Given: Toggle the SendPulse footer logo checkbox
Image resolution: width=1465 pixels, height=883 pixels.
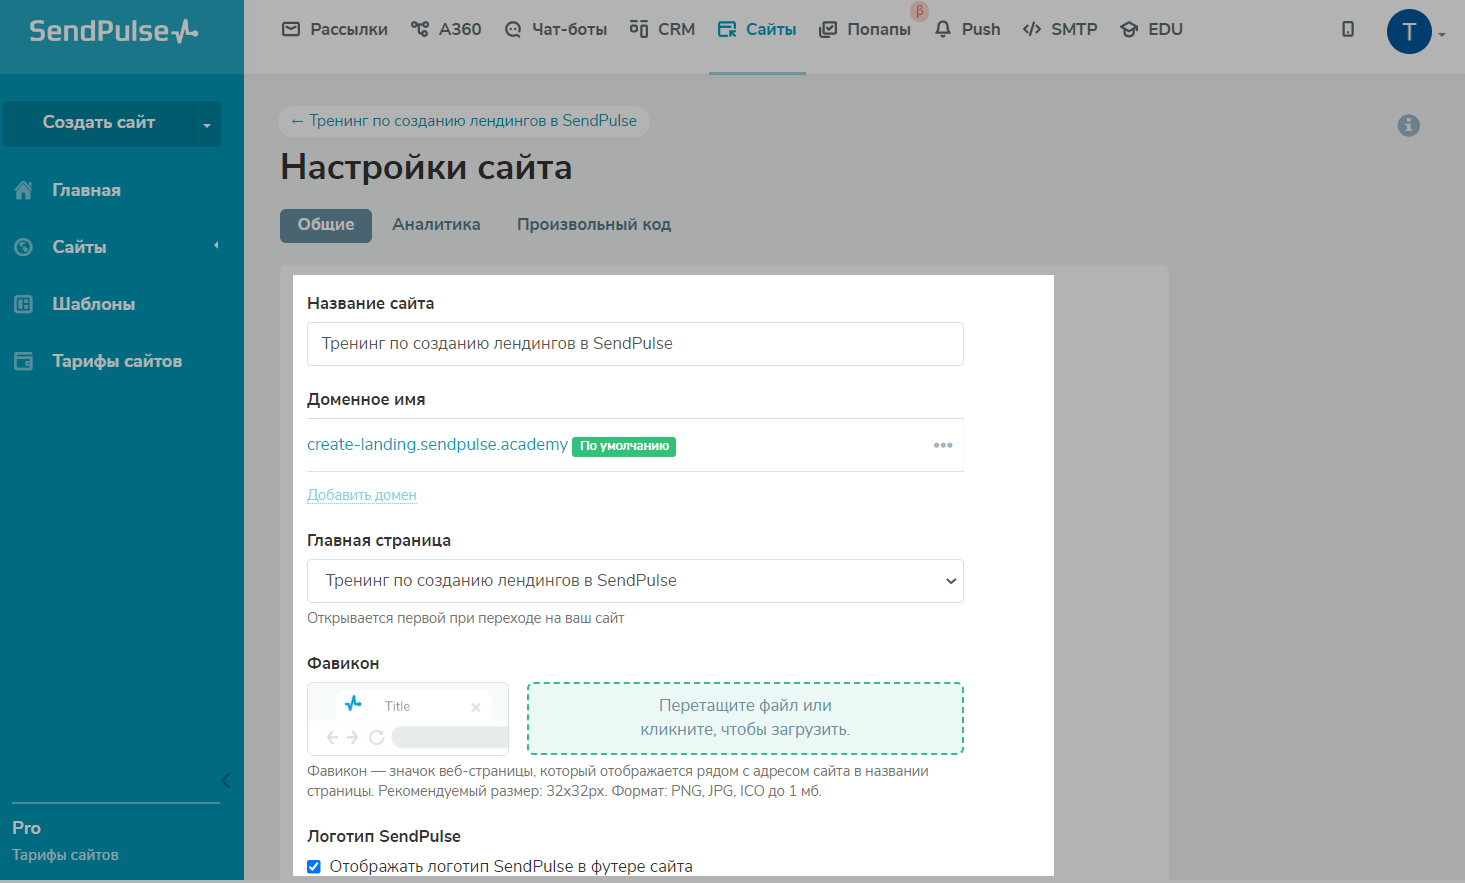Looking at the screenshot, I should (x=314, y=867).
